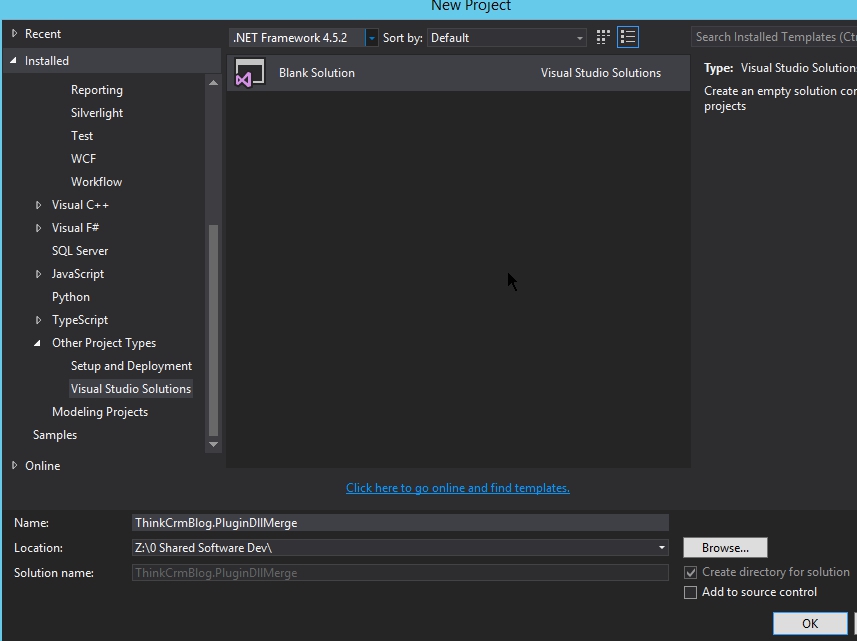Expand the Recent section

point(14,33)
